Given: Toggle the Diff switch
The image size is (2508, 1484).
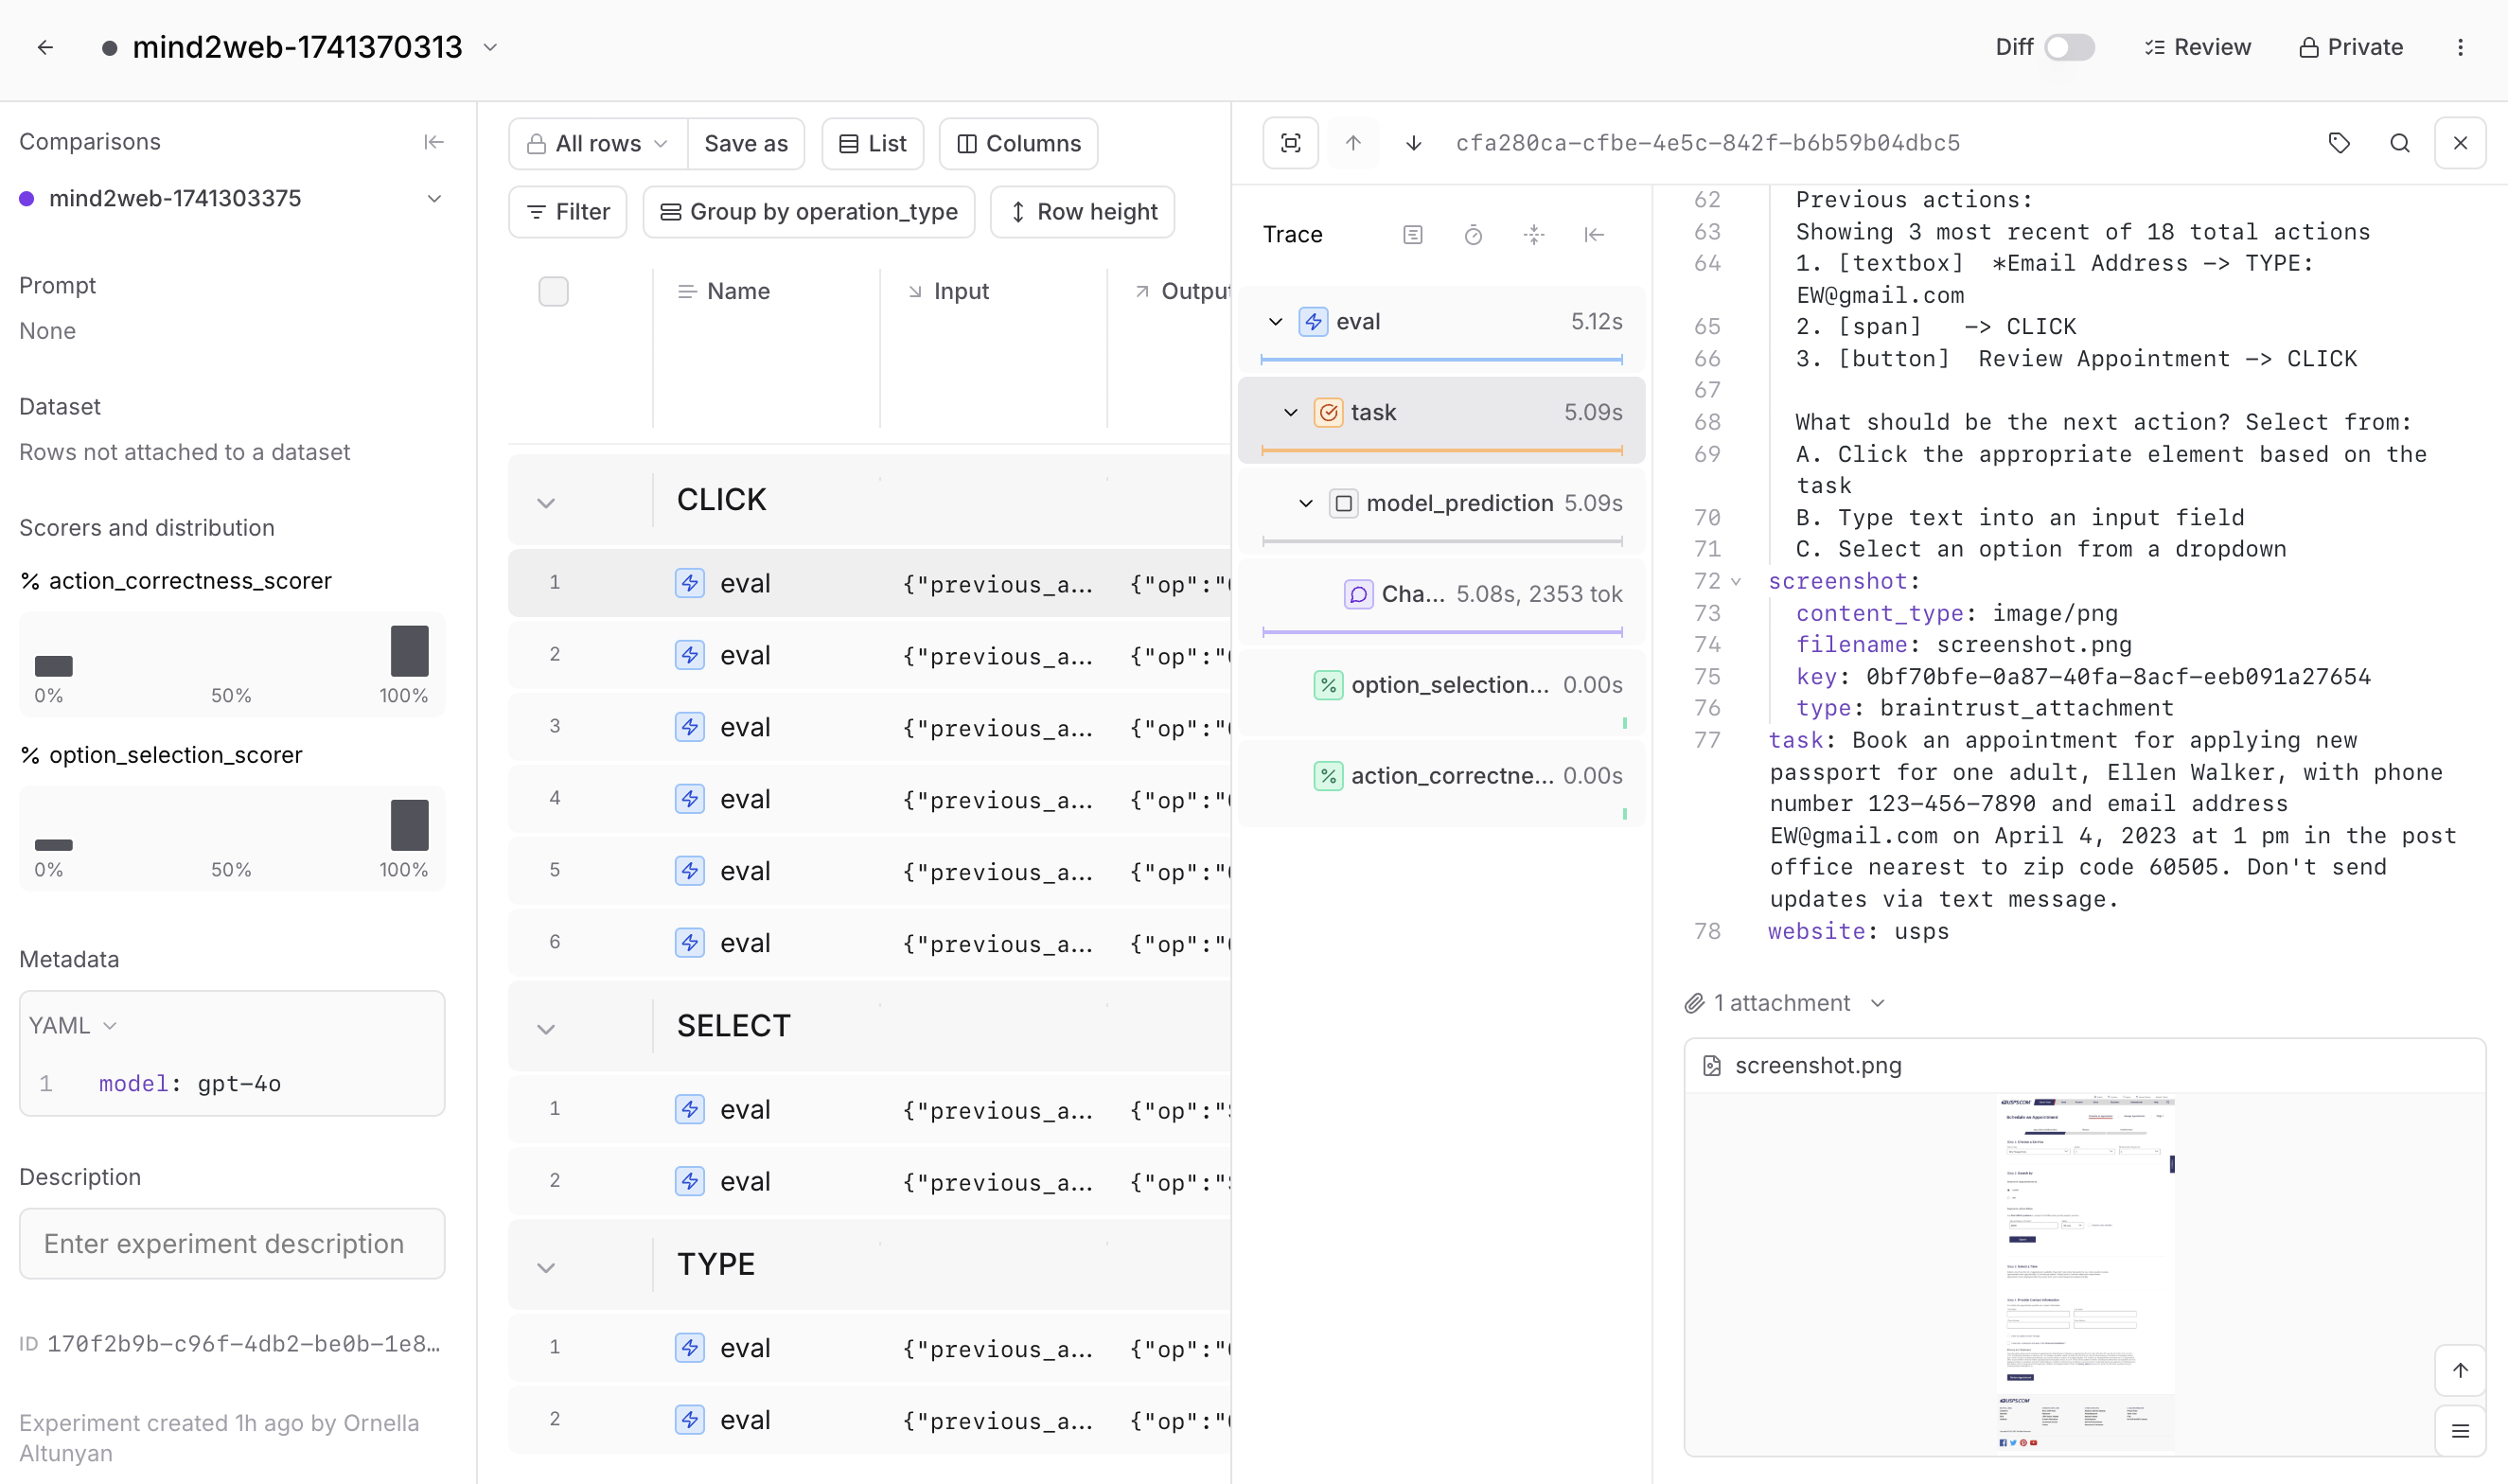Looking at the screenshot, I should tap(2069, 47).
